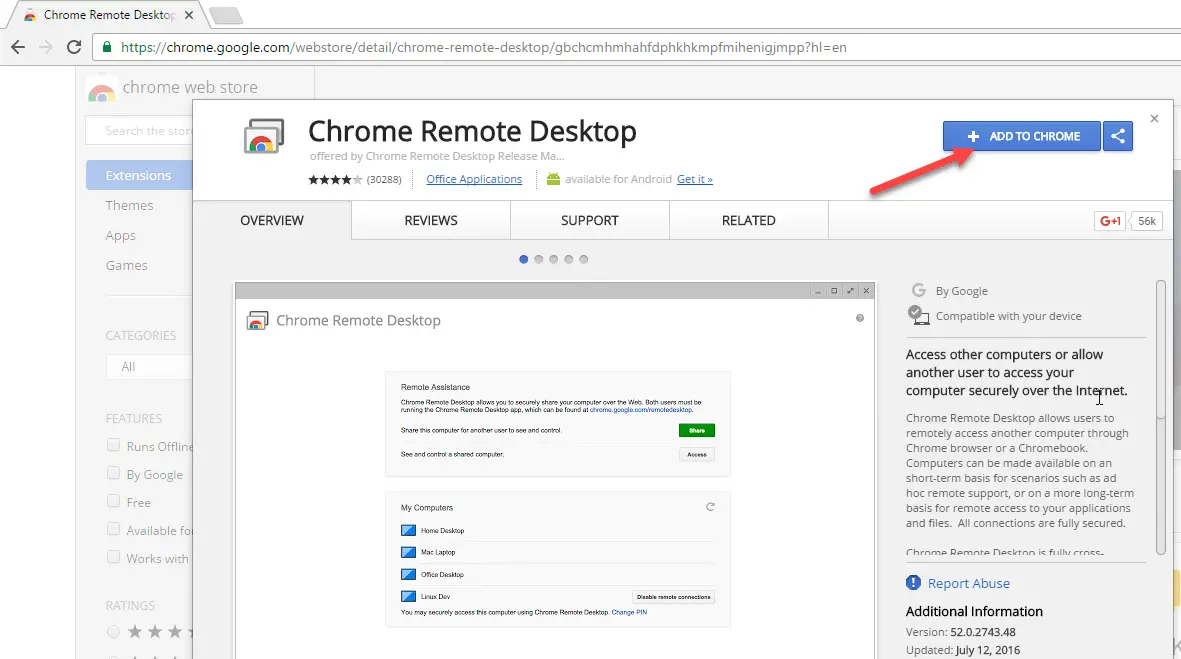
Task: Open the Related tab
Action: click(749, 221)
